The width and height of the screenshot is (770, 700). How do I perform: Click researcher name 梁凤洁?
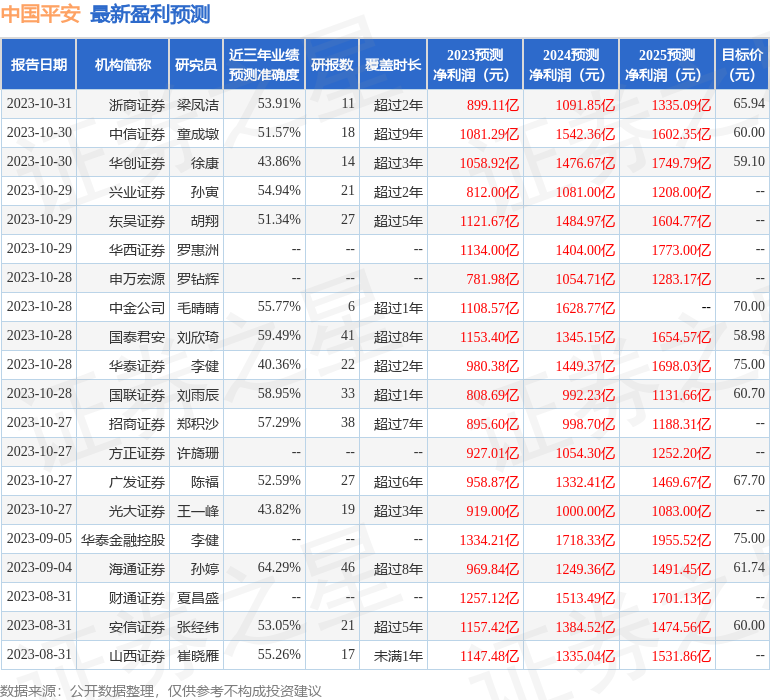coord(197,105)
